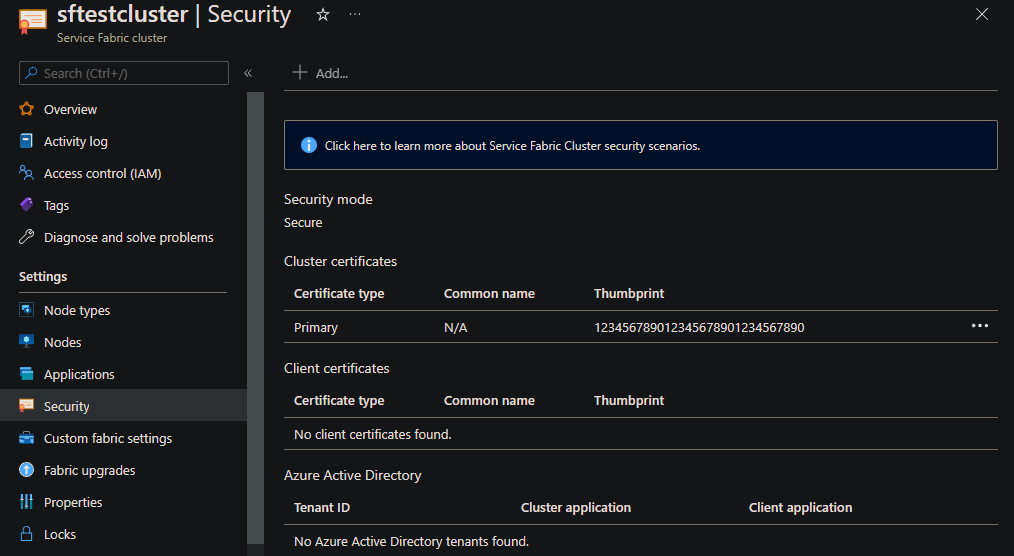Click the Locks padlock icon
1014x556 pixels.
click(x=27, y=534)
